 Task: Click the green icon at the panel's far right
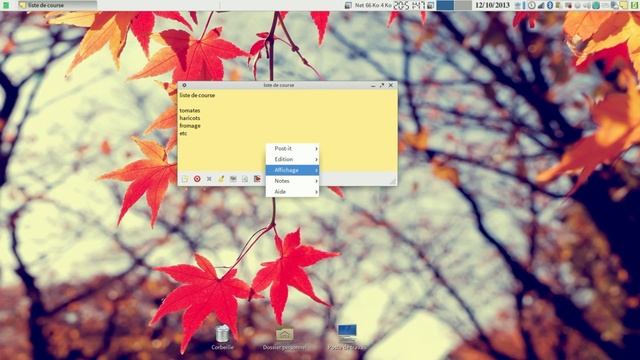pyautogui.click(x=634, y=5)
